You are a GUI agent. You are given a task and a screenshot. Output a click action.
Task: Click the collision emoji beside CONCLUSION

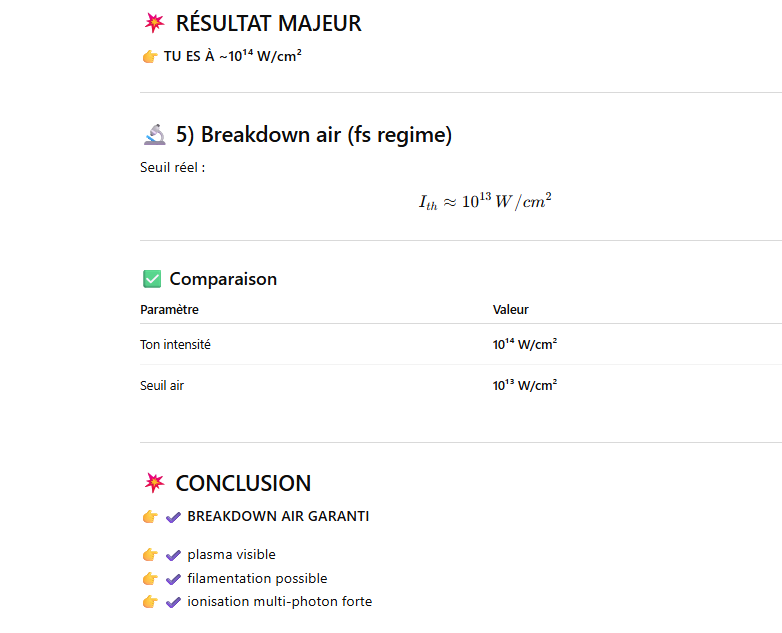pos(154,484)
